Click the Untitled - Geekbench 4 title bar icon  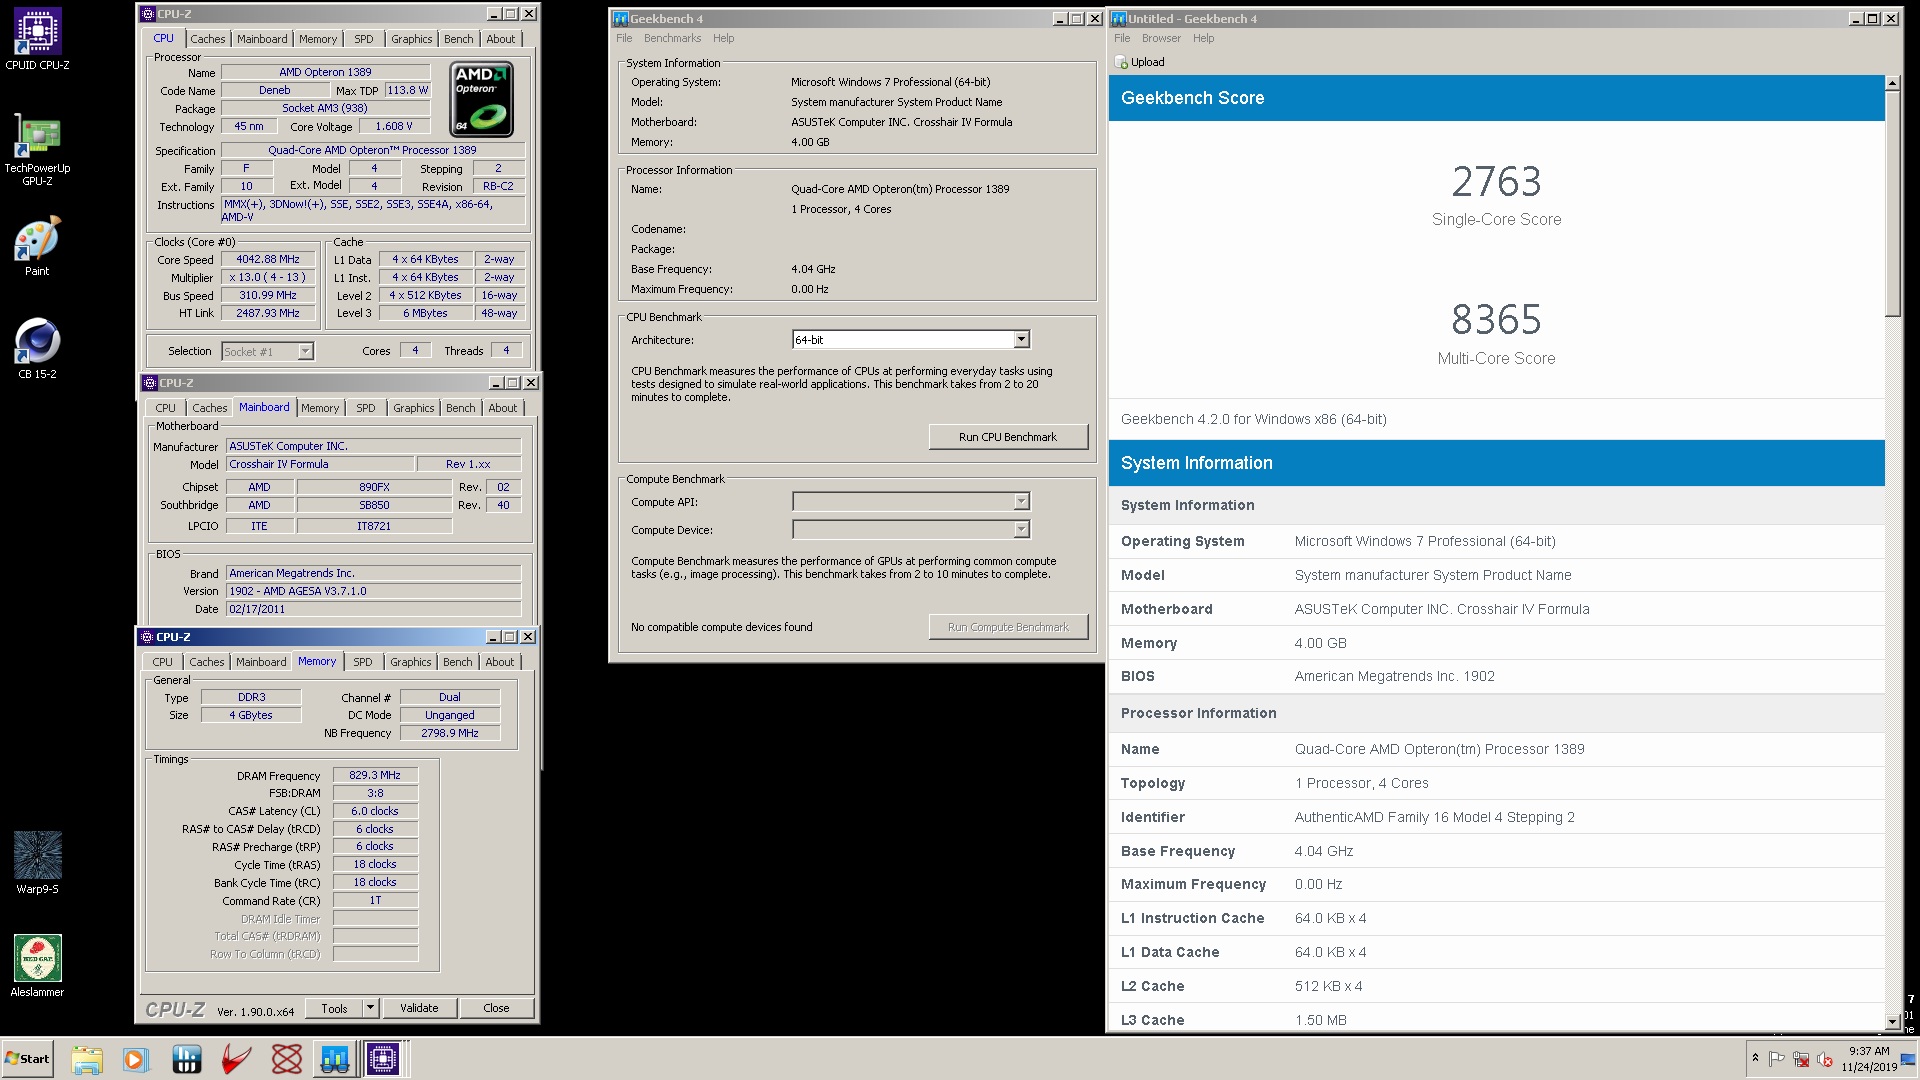[x=1119, y=19]
